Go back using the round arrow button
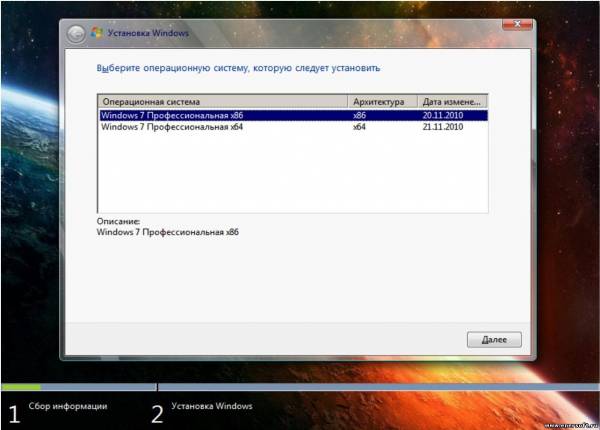The width and height of the screenshot is (600, 430). pos(76,34)
